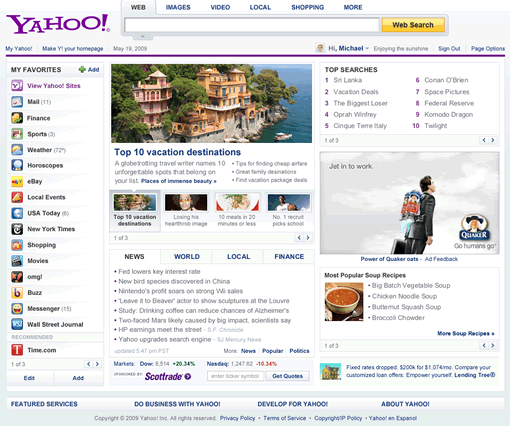Open Komodo Dragon top search
This screenshot has height=426, width=510.
[x=448, y=115]
